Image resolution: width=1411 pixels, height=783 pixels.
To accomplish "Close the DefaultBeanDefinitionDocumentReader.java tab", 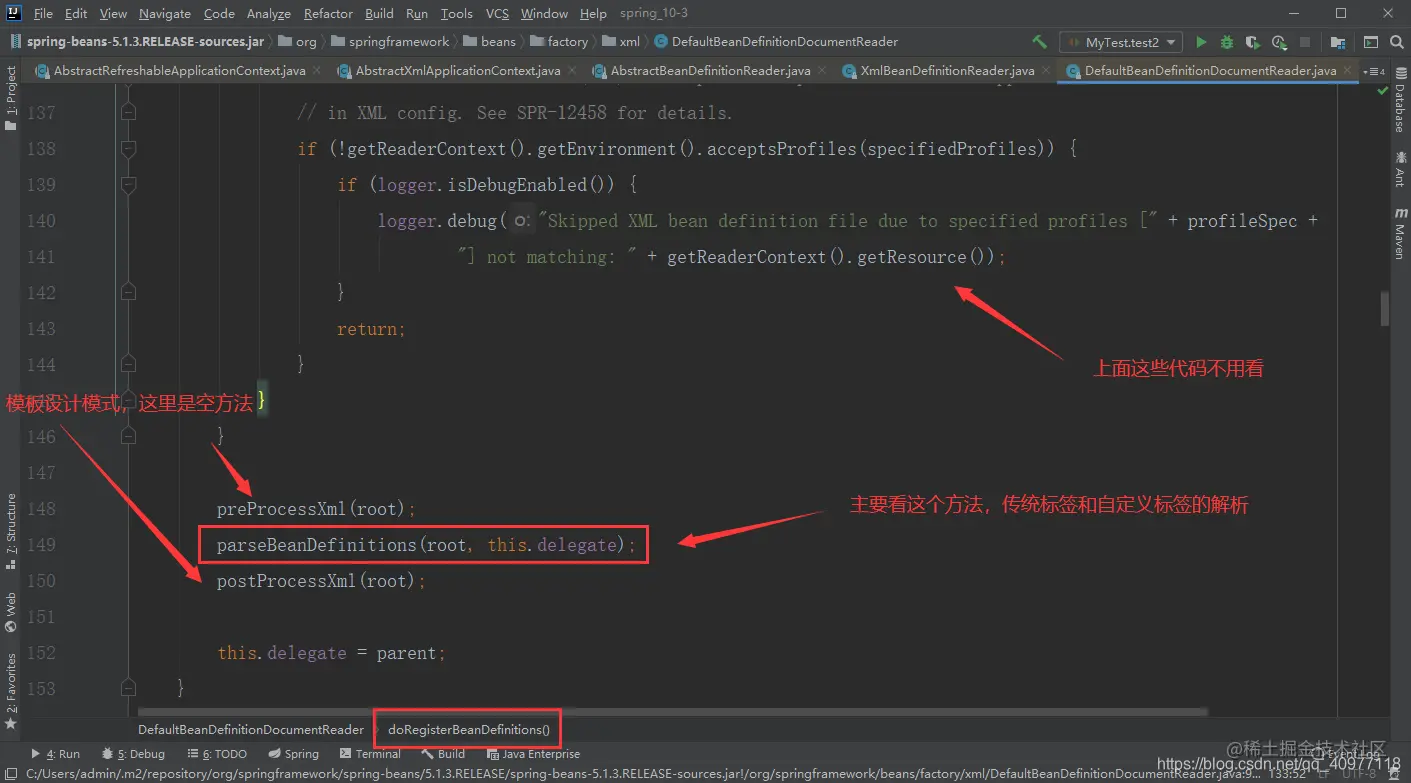I will click(x=1346, y=71).
